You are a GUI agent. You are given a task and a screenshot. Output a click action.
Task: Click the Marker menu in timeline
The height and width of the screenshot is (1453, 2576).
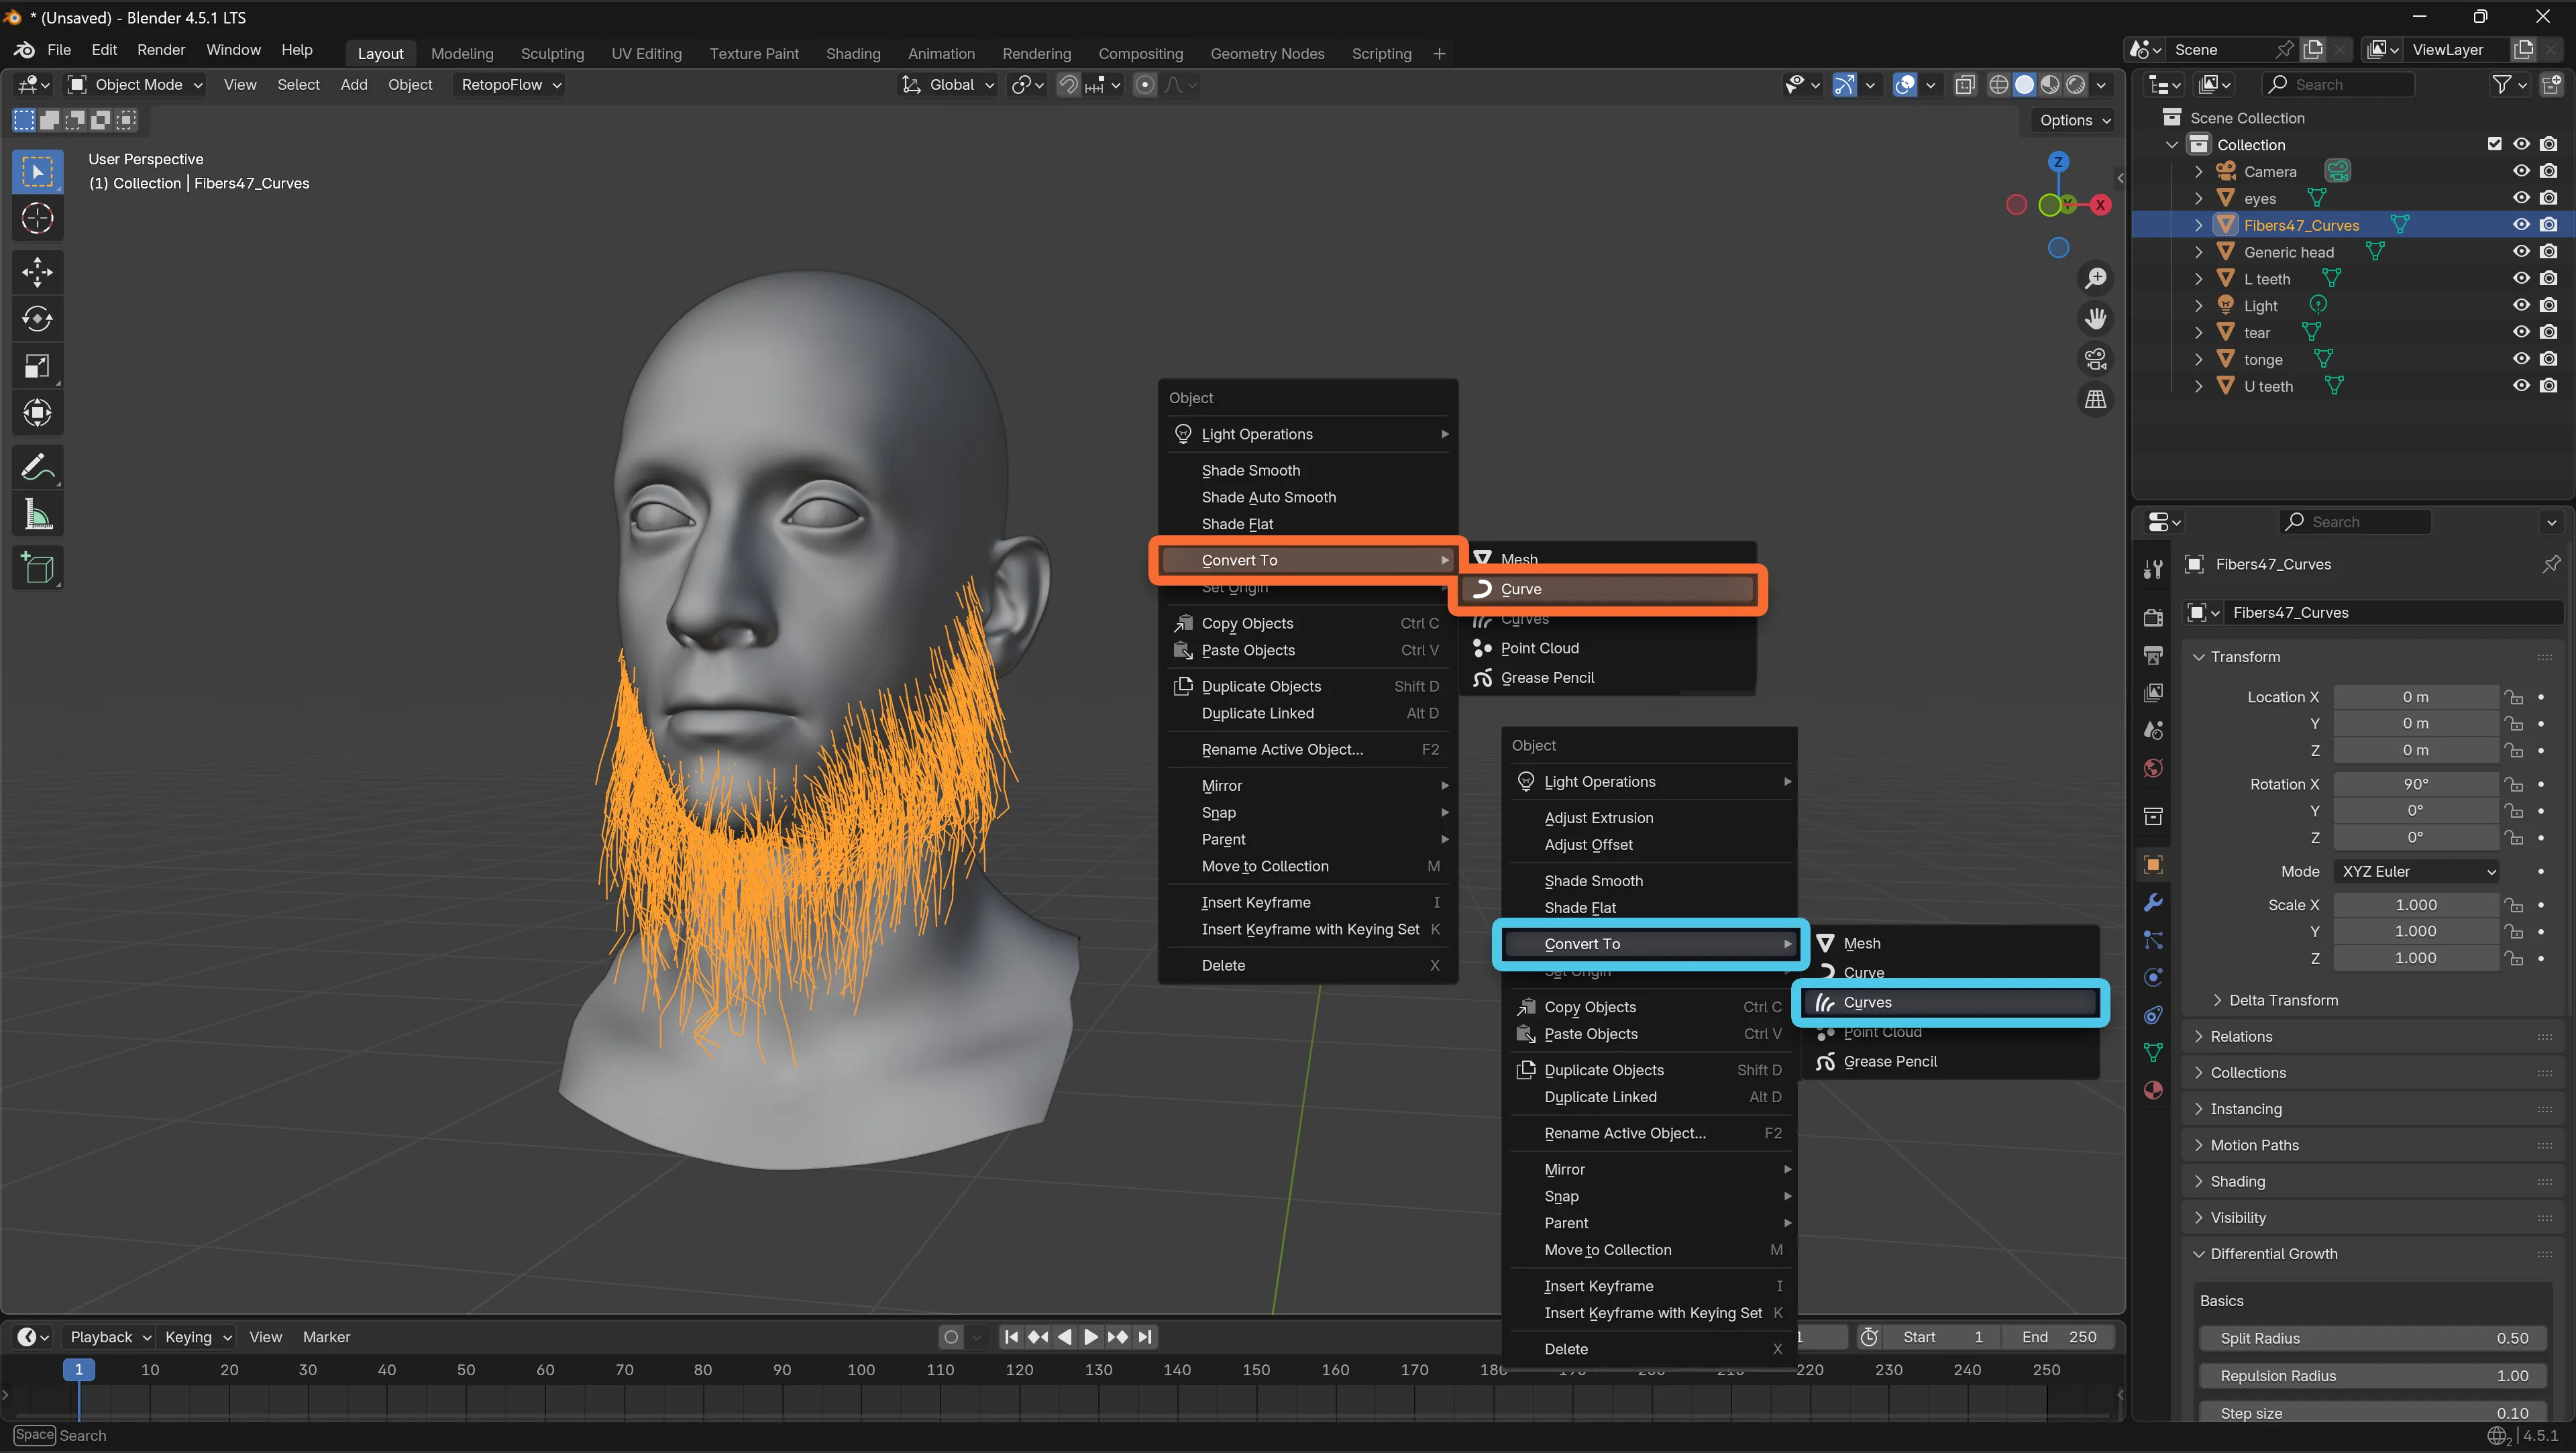coord(326,1338)
